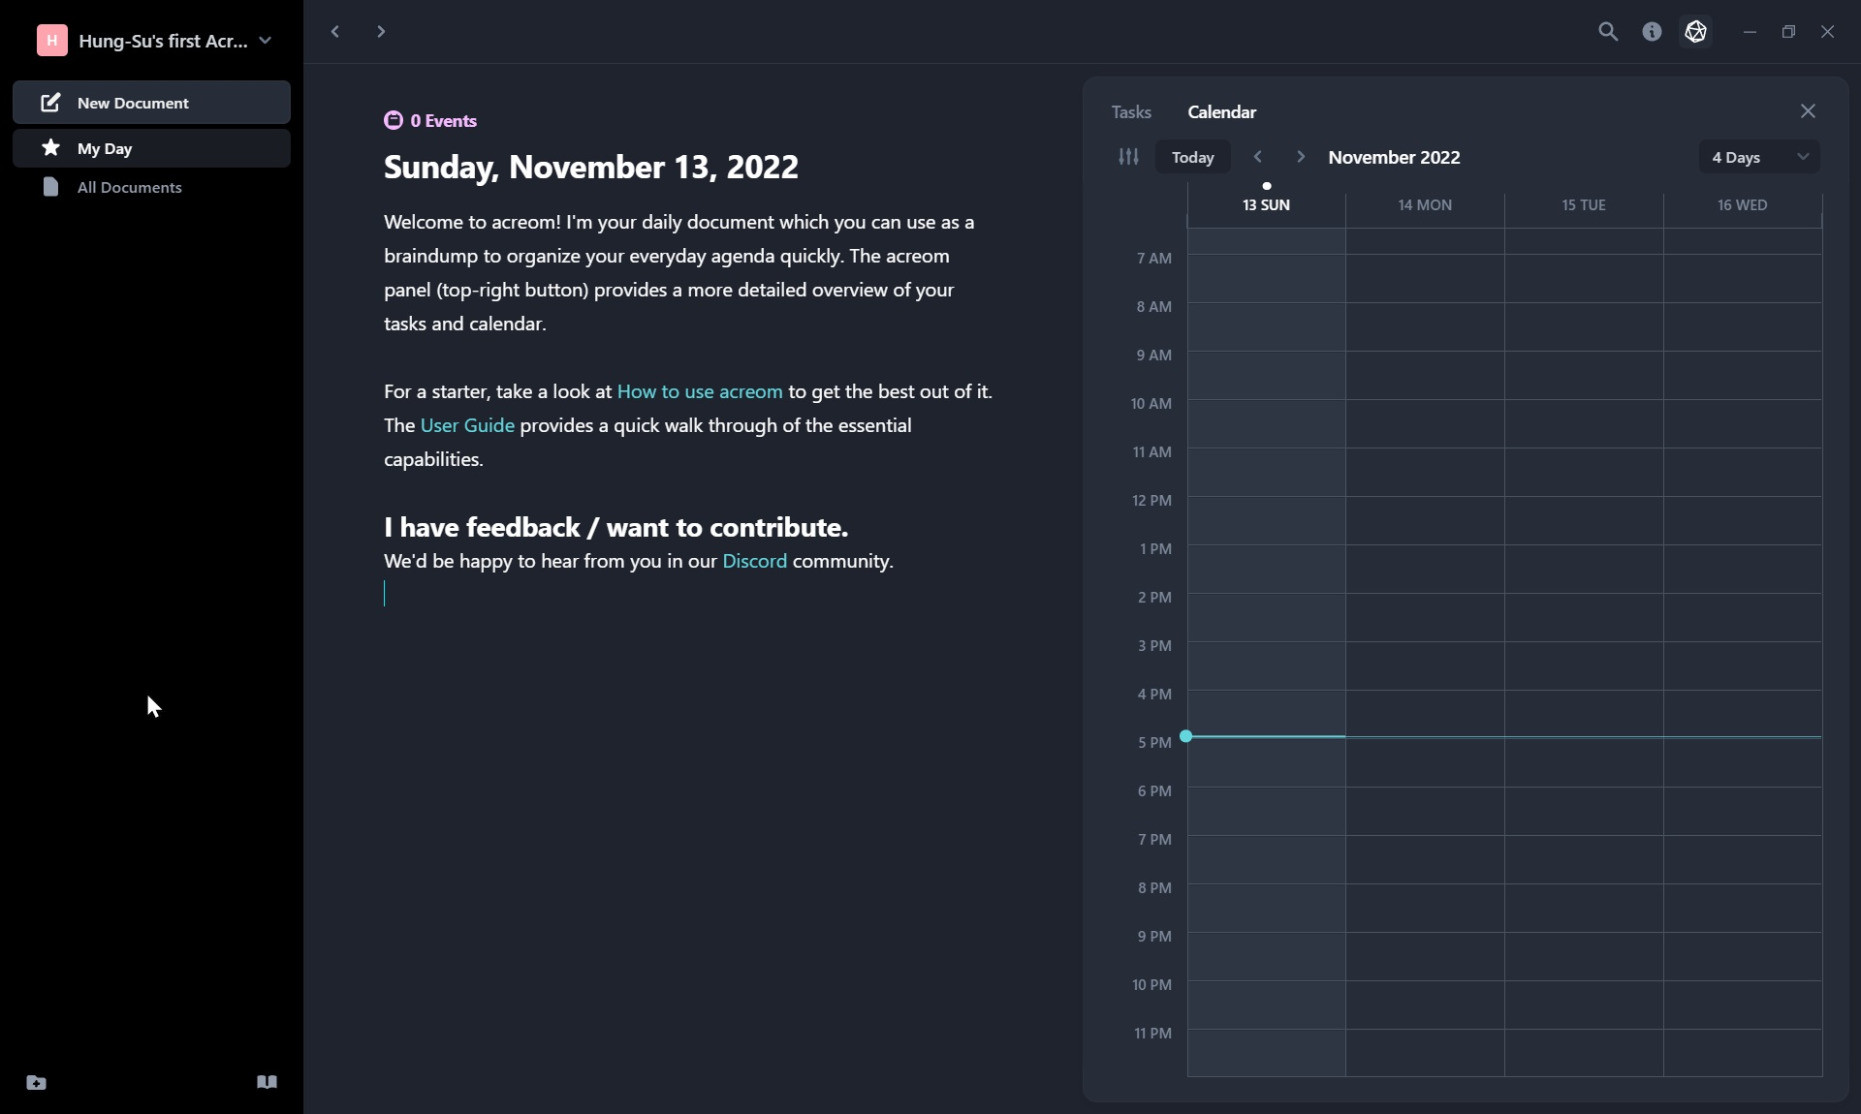Close the Calendar side panel
The height and width of the screenshot is (1114, 1861).
pos(1807,111)
